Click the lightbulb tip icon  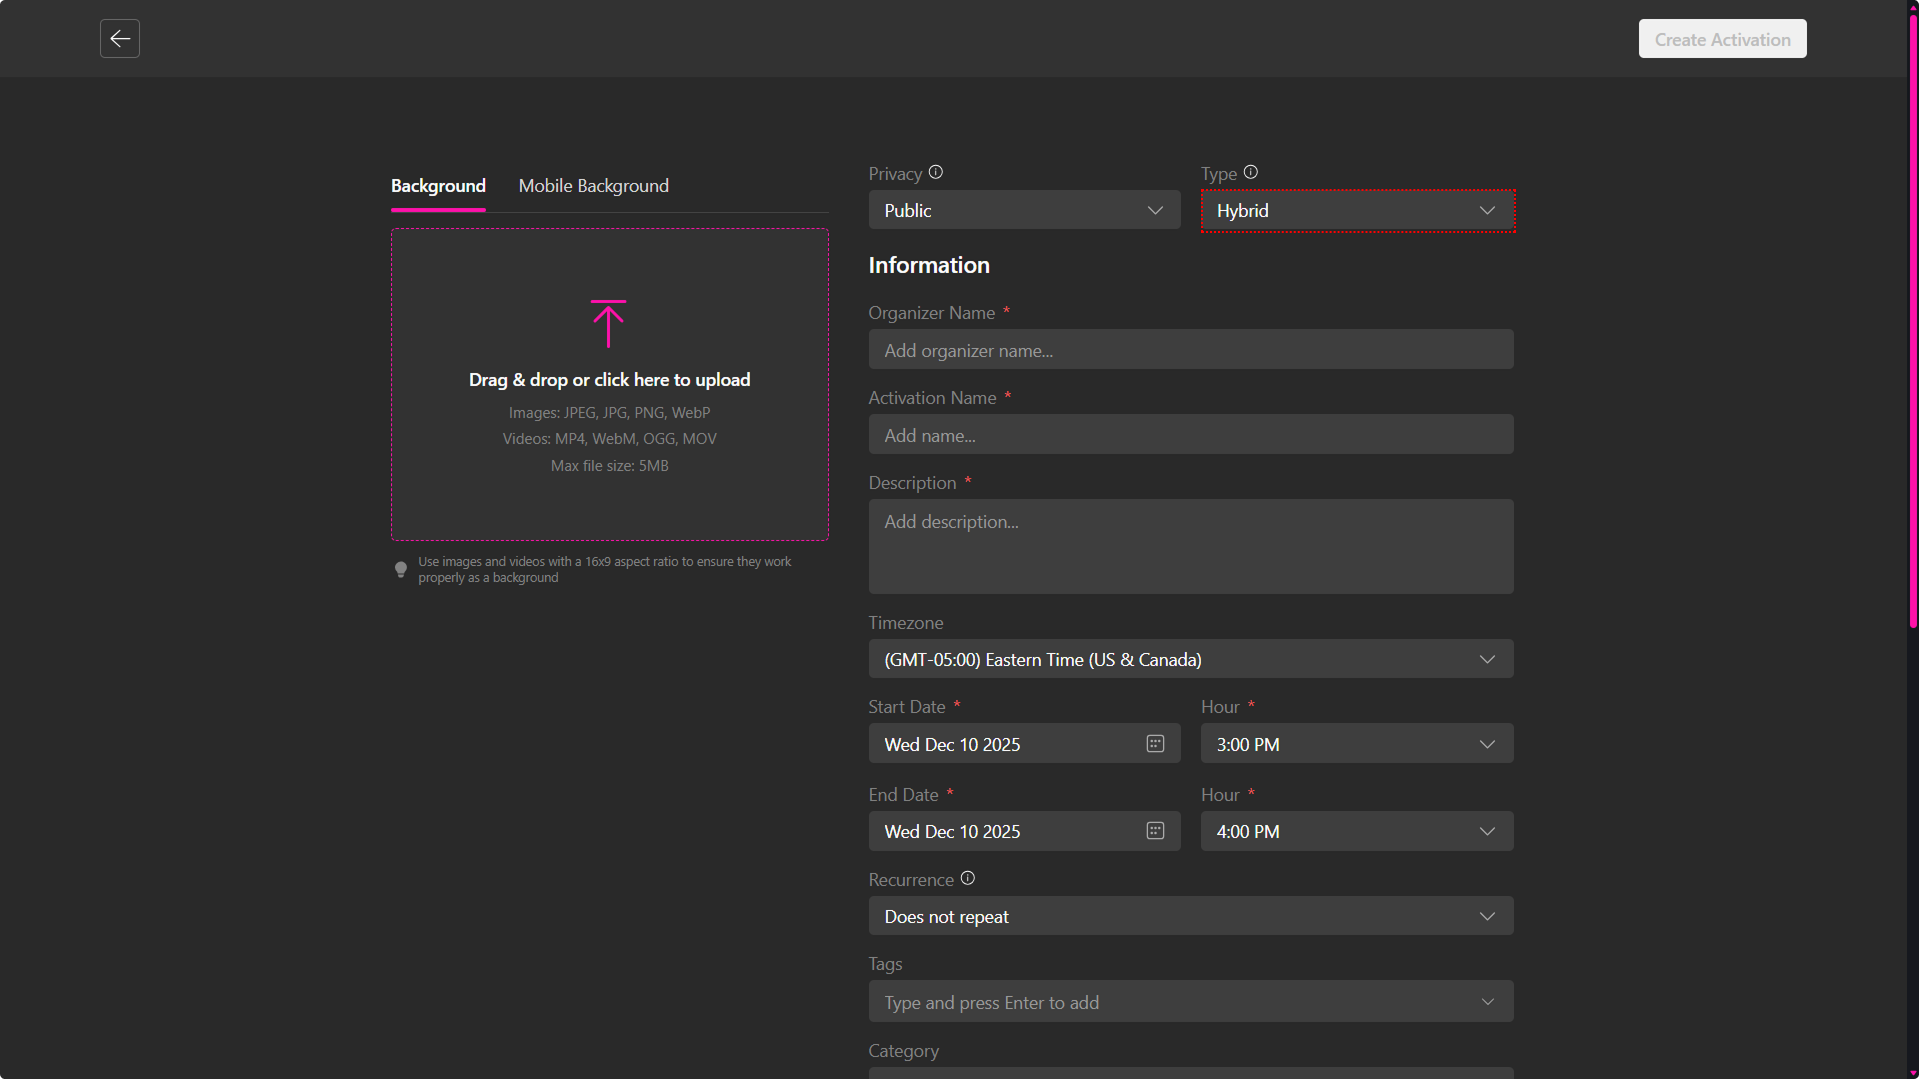tap(401, 569)
